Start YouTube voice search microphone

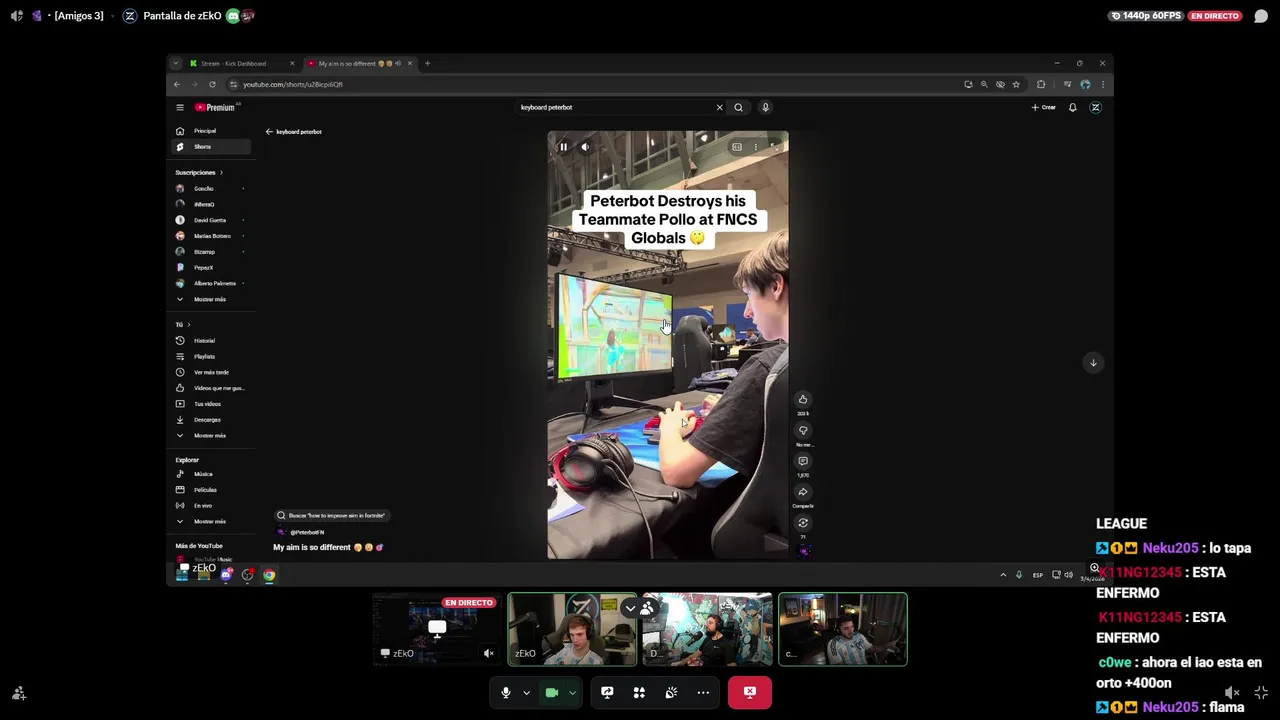tap(765, 107)
